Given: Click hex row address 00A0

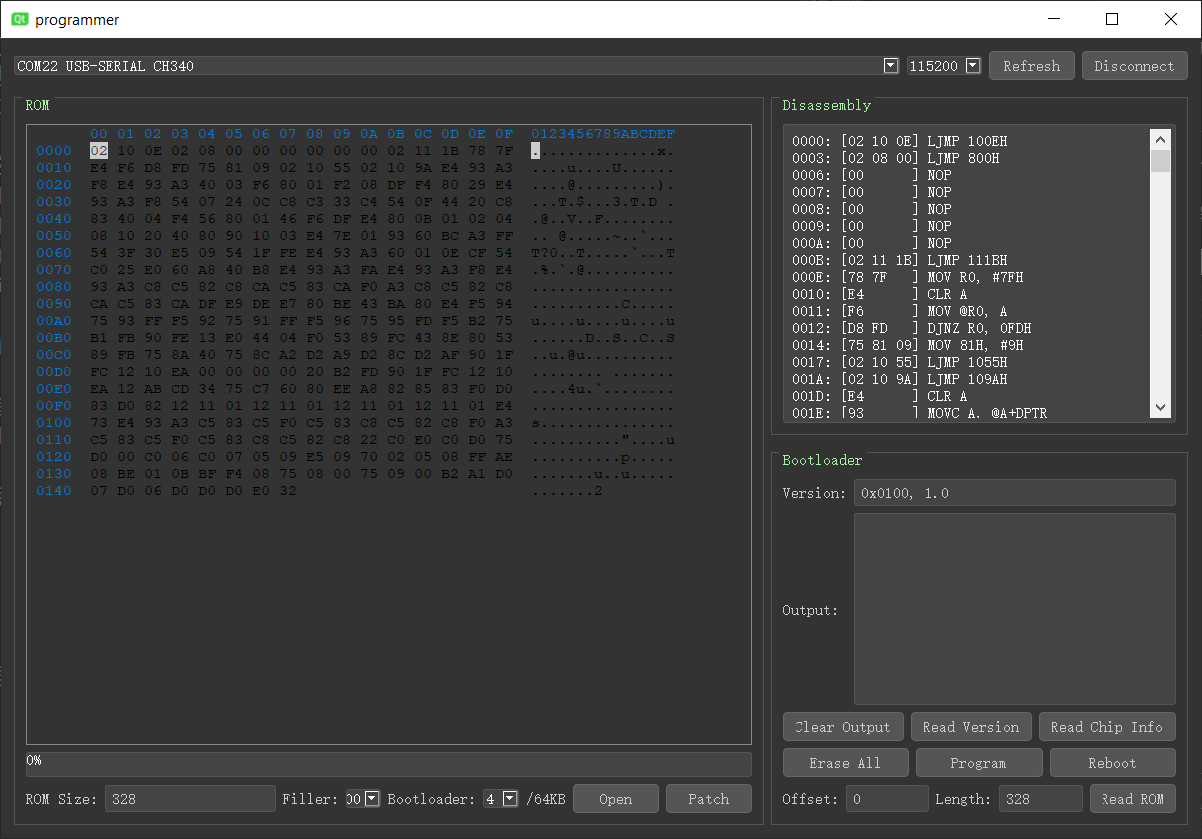Looking at the screenshot, I should pos(53,321).
